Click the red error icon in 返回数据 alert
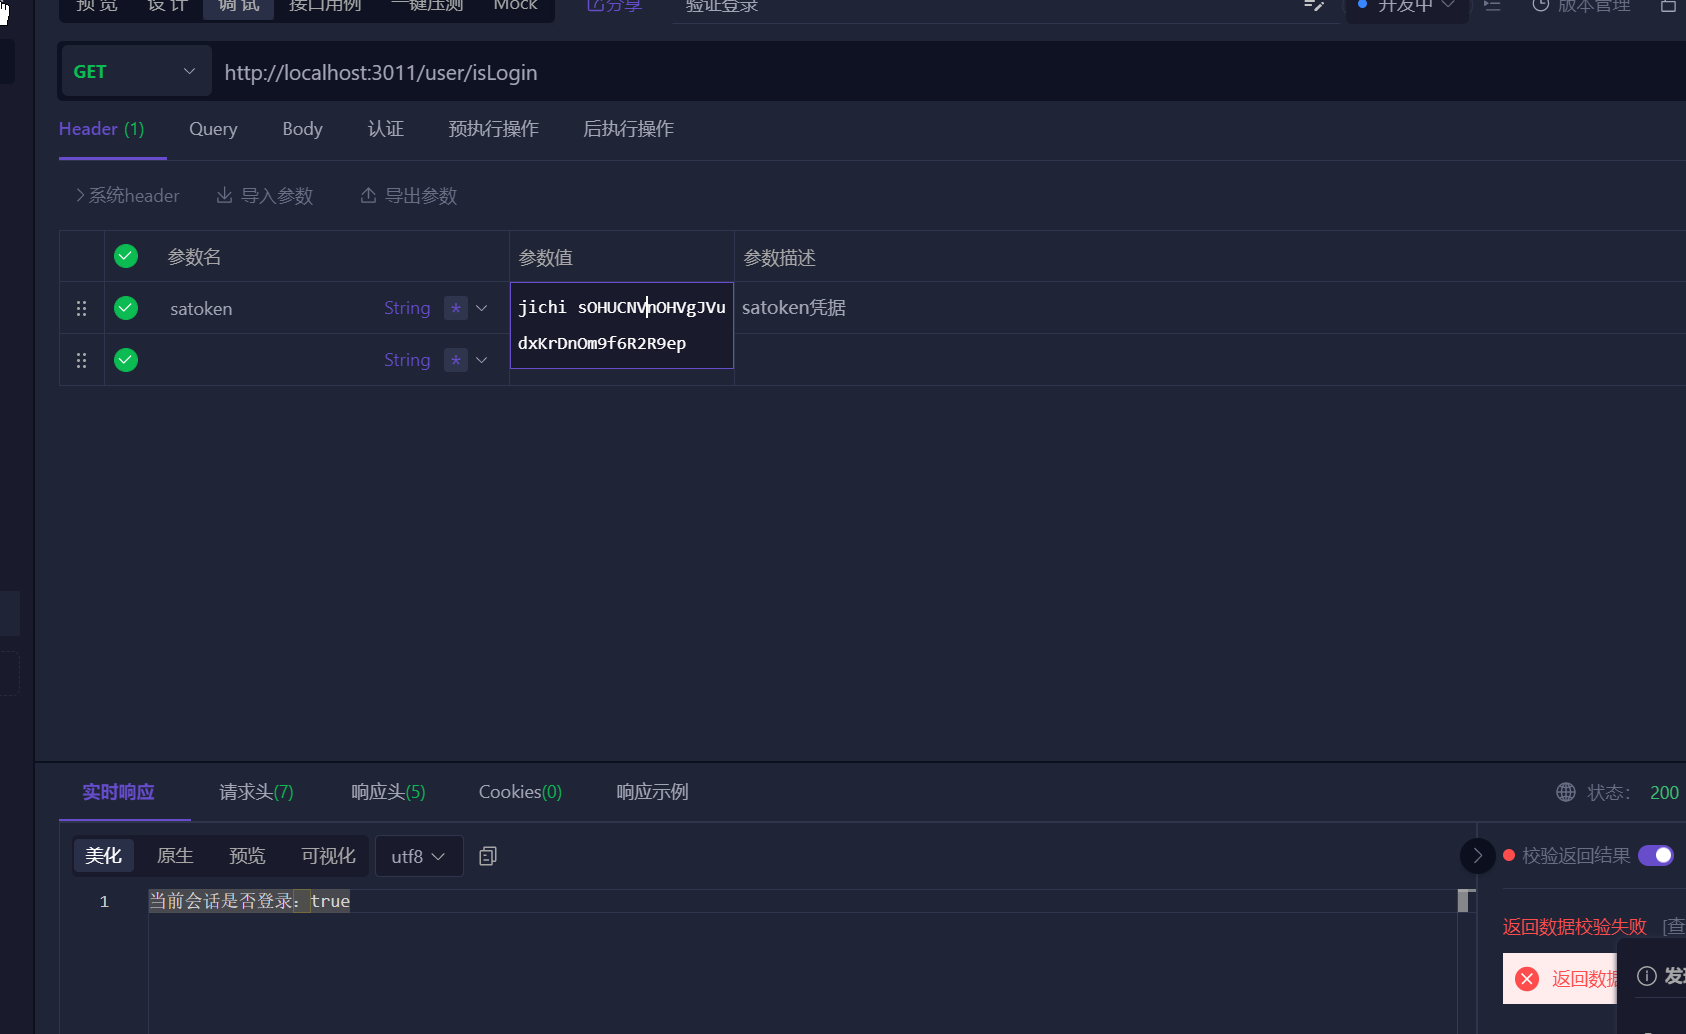Viewport: 1686px width, 1034px height. click(x=1527, y=979)
